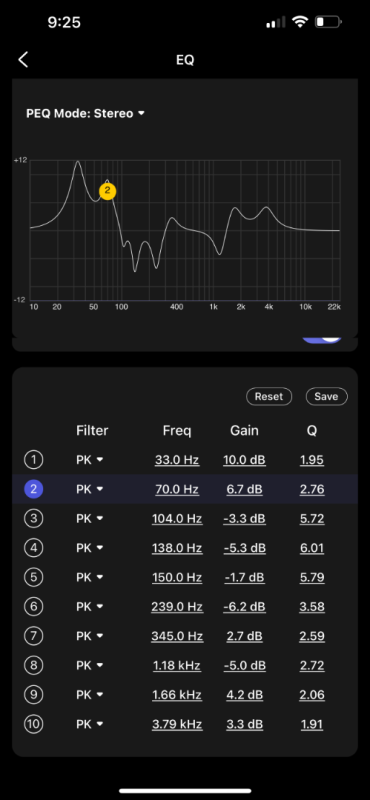The image size is (370, 800).
Task: Tap the Wi-Fi status icon
Action: coord(300,22)
